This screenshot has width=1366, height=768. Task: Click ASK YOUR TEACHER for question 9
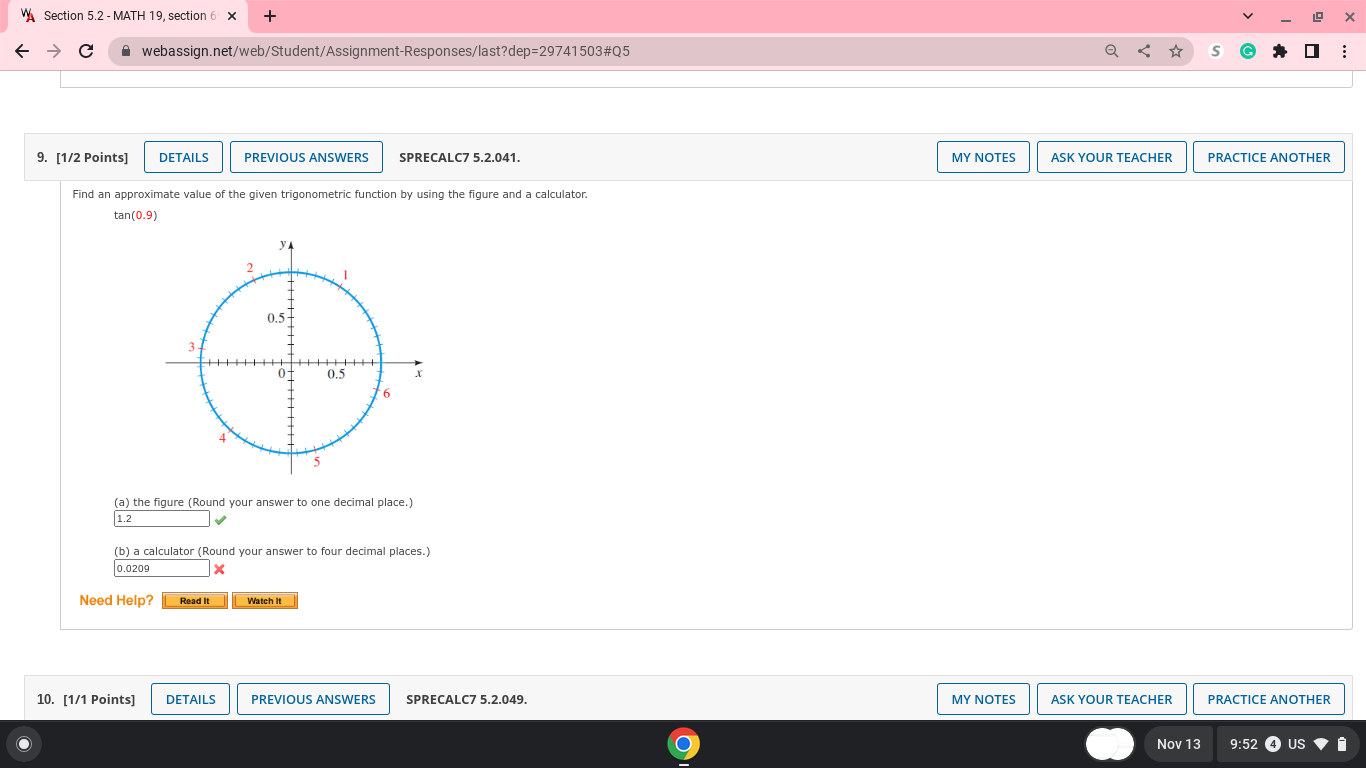tap(1111, 157)
